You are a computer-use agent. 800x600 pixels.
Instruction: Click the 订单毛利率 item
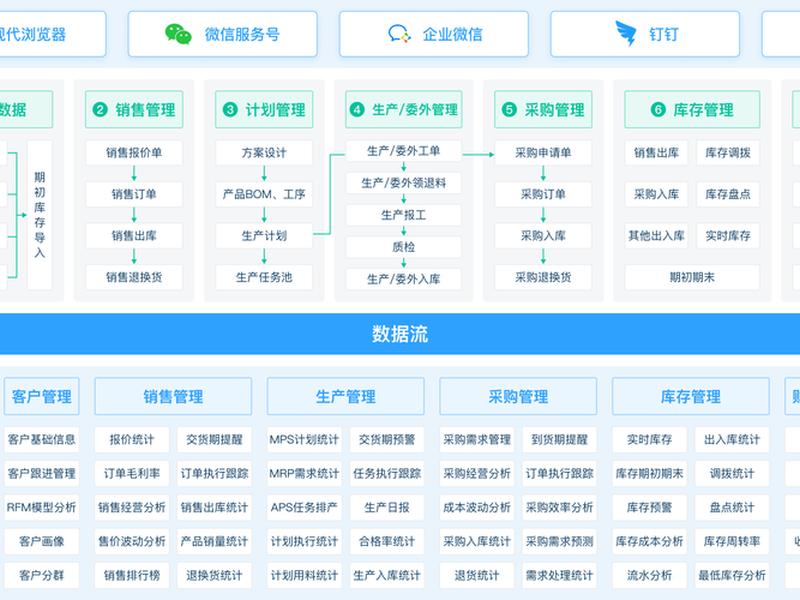tap(132, 473)
